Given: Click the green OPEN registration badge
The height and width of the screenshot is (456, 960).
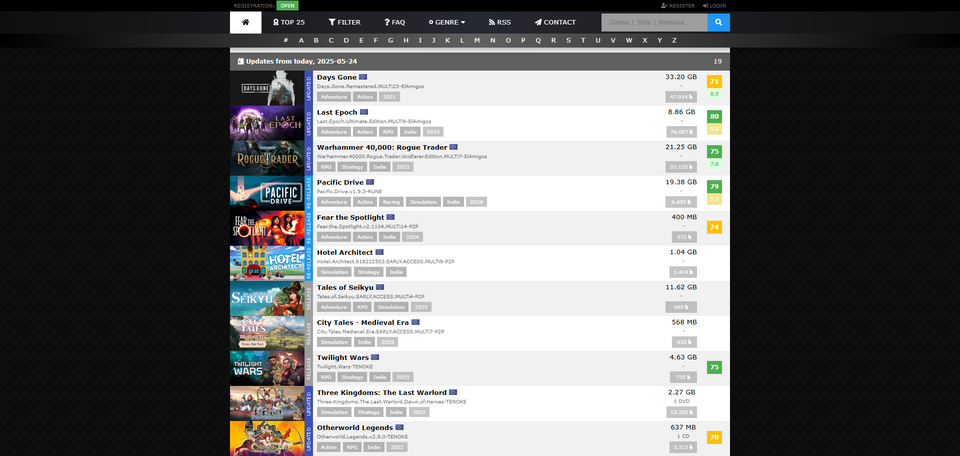Looking at the screenshot, I should point(287,6).
